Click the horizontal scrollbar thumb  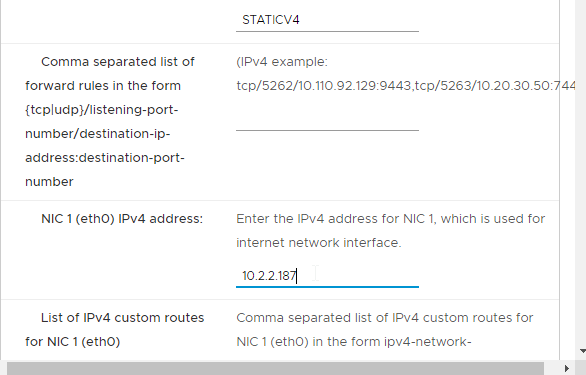[x=275, y=368]
